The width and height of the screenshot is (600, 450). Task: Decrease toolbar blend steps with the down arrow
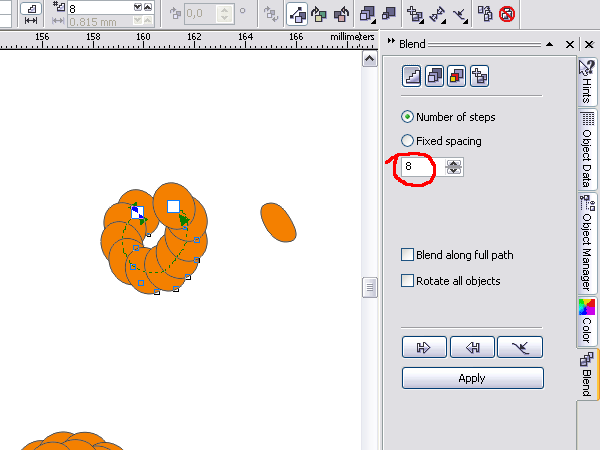[x=138, y=7]
